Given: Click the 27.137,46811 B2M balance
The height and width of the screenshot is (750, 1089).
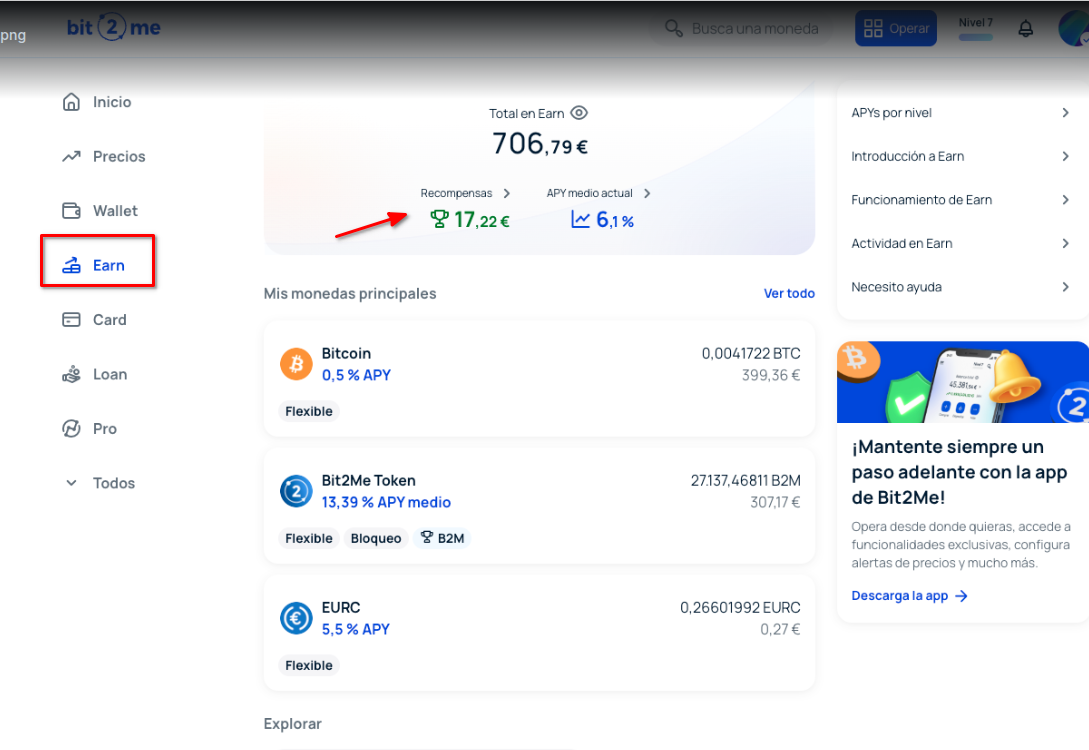Looking at the screenshot, I should pyautogui.click(x=745, y=481).
